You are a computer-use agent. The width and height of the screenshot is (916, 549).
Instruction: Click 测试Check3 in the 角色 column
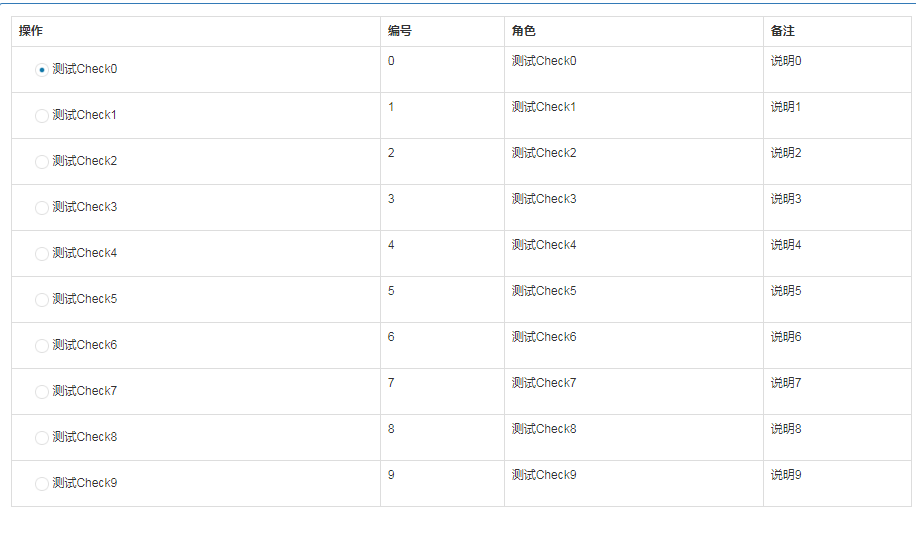coord(544,199)
